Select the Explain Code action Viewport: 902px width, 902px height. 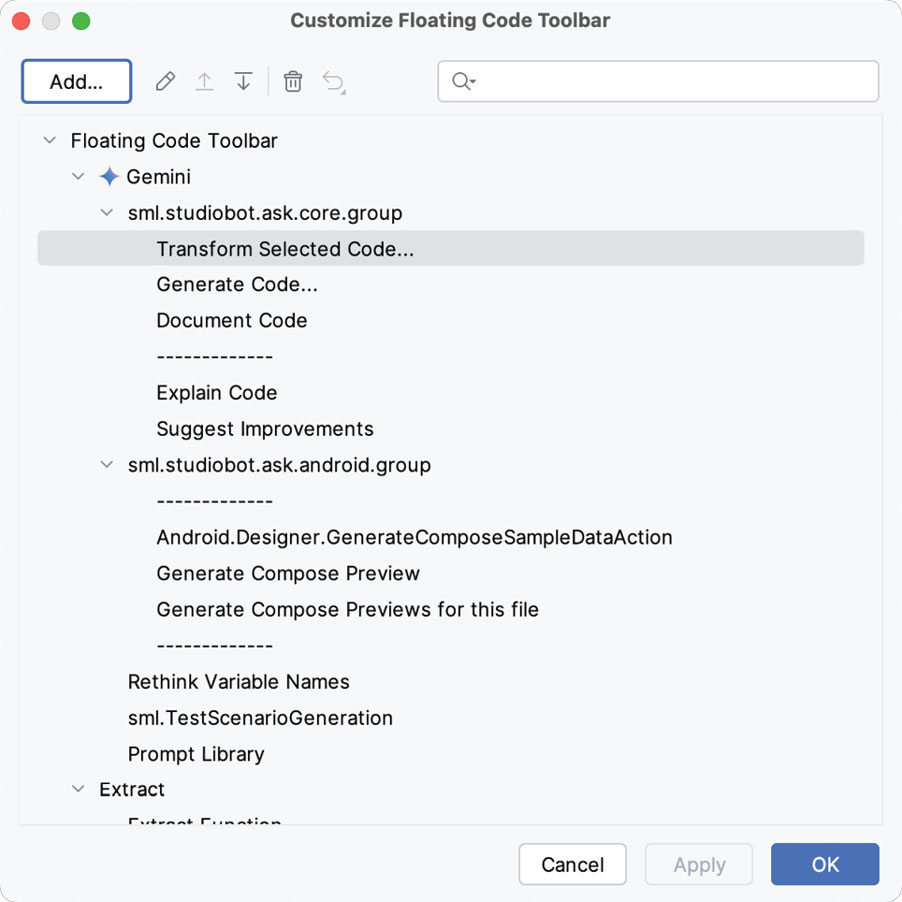(x=217, y=393)
